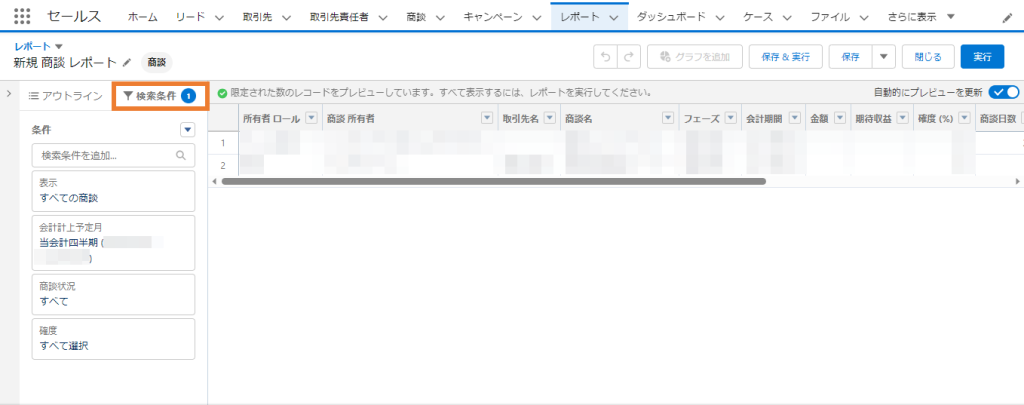The width and height of the screenshot is (1024, 405).
Task: Open the フェーズ column menu
Action: click(731, 118)
